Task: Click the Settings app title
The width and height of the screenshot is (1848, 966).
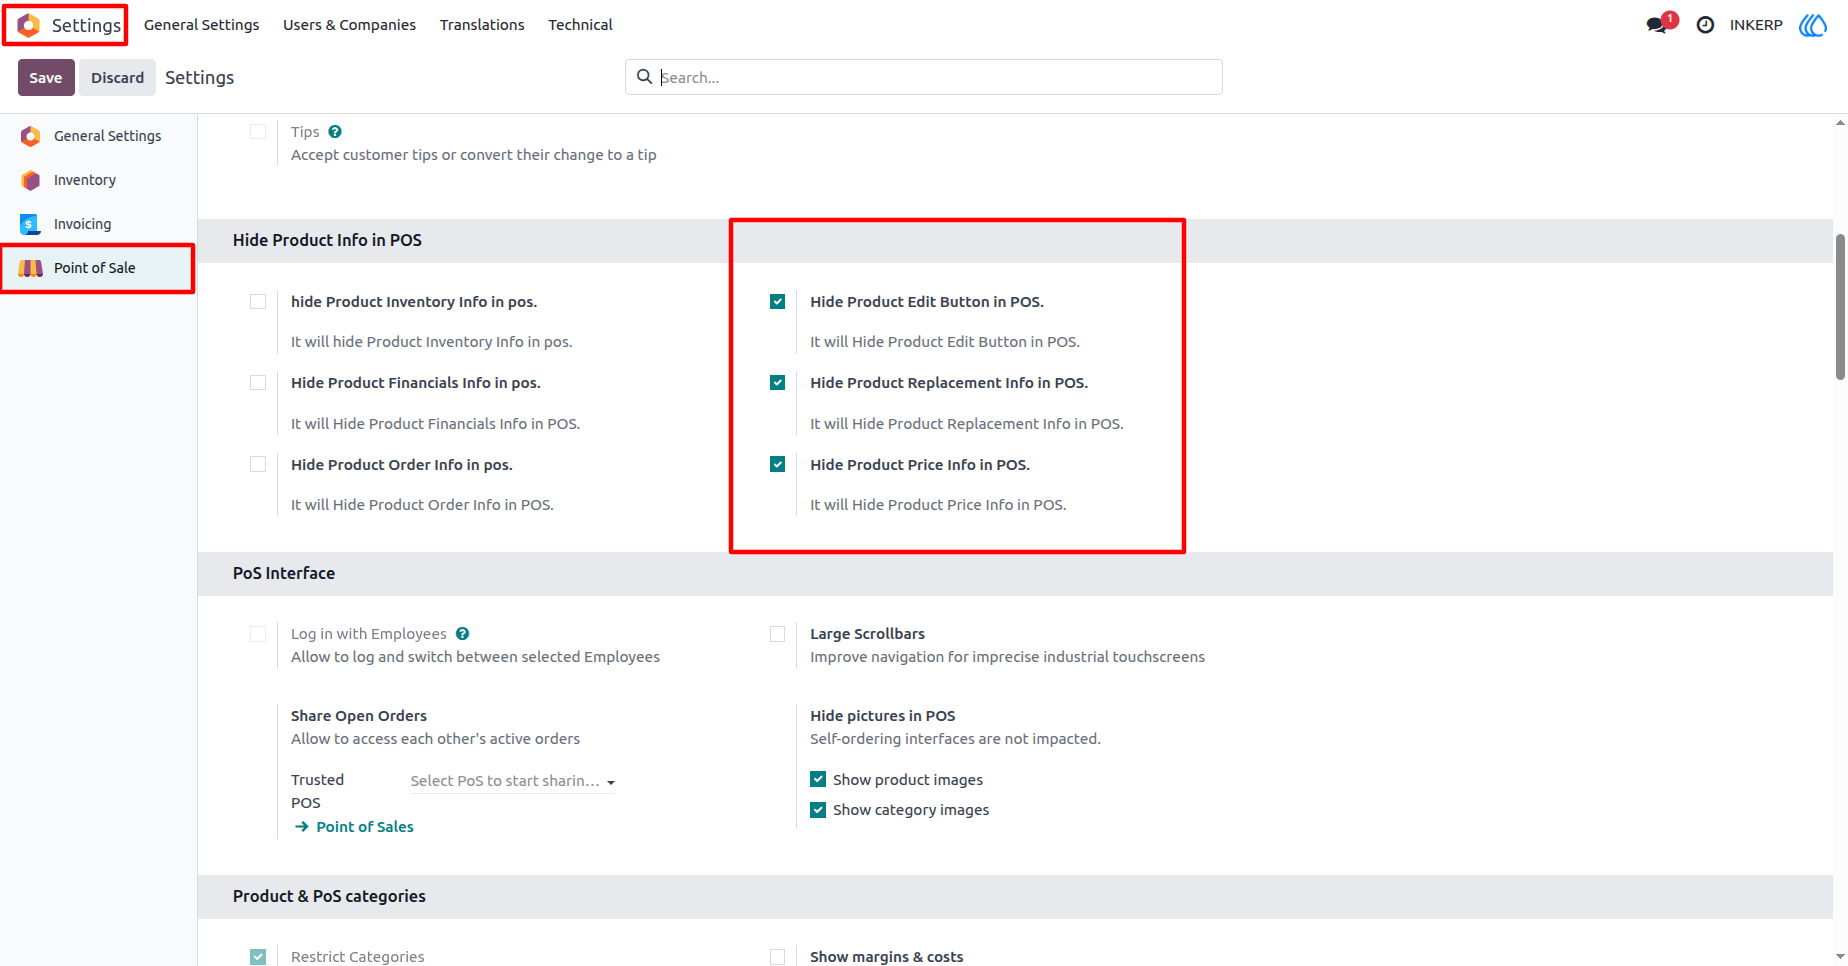Action: [x=86, y=25]
